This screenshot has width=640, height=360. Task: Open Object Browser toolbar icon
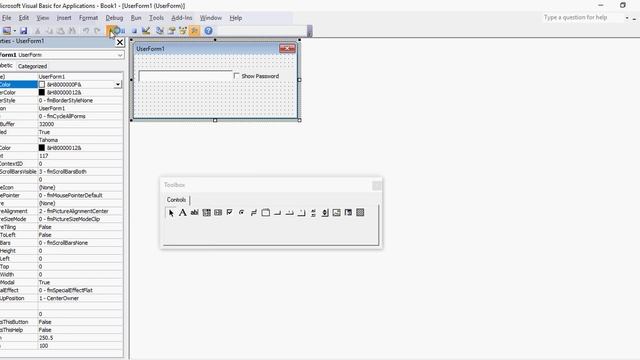point(182,31)
